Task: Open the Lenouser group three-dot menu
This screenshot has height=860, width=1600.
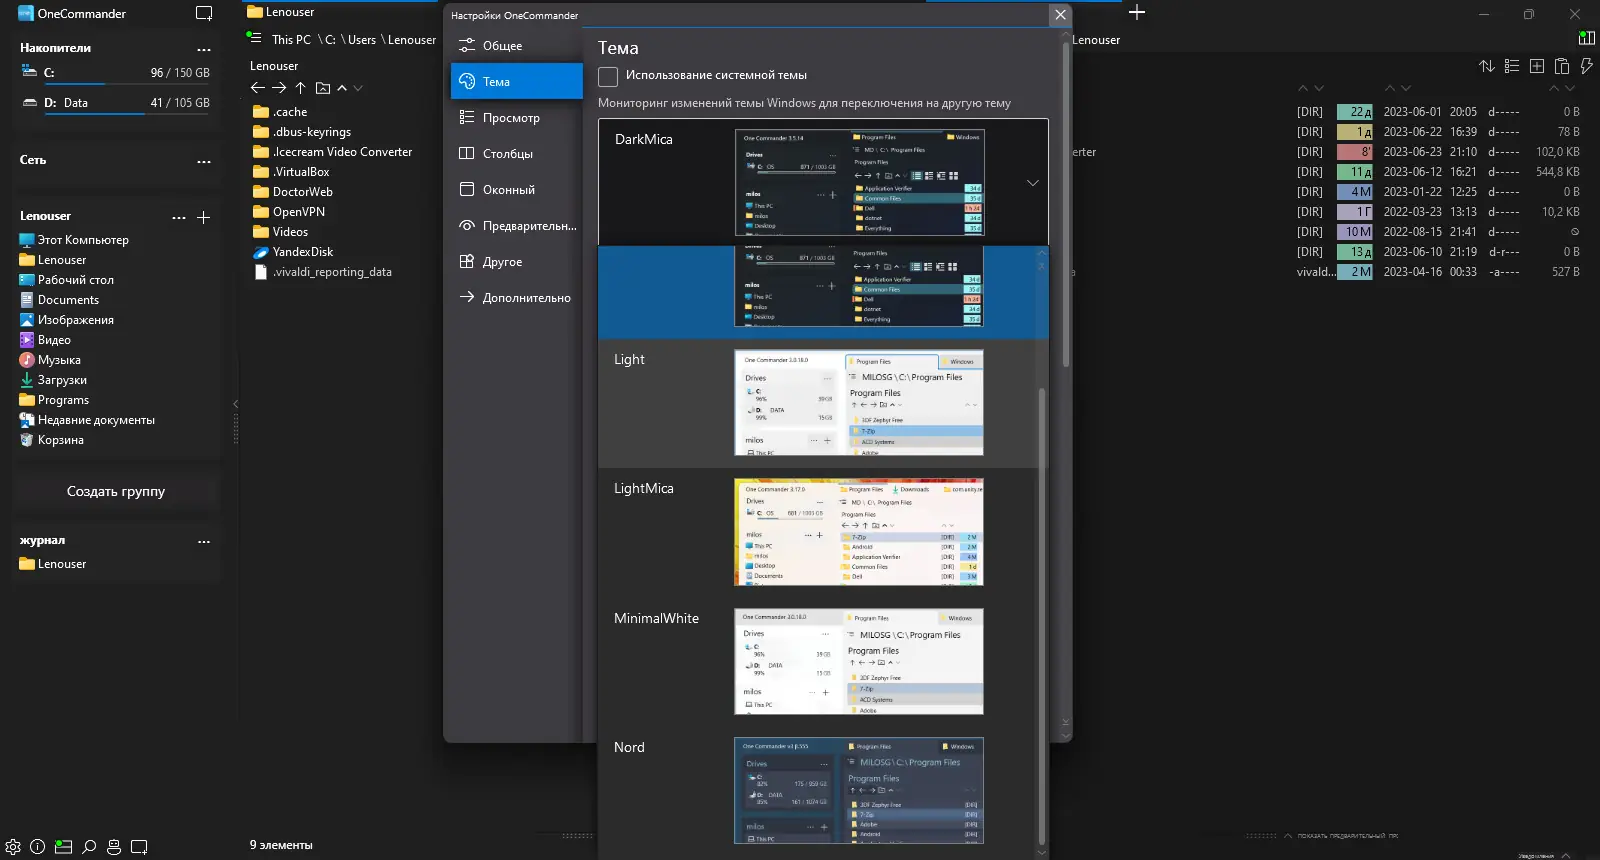Action: coord(179,217)
